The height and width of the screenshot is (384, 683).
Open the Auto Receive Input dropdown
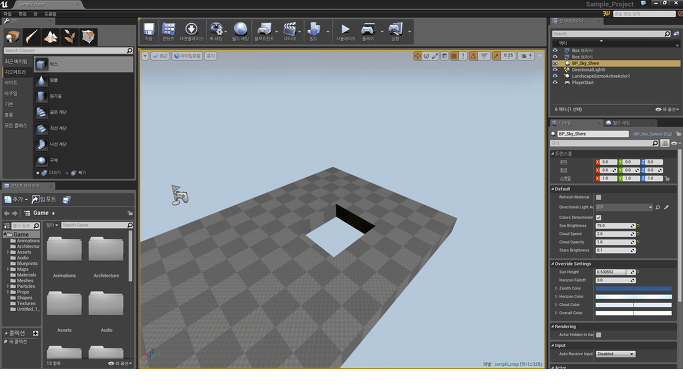coord(615,354)
